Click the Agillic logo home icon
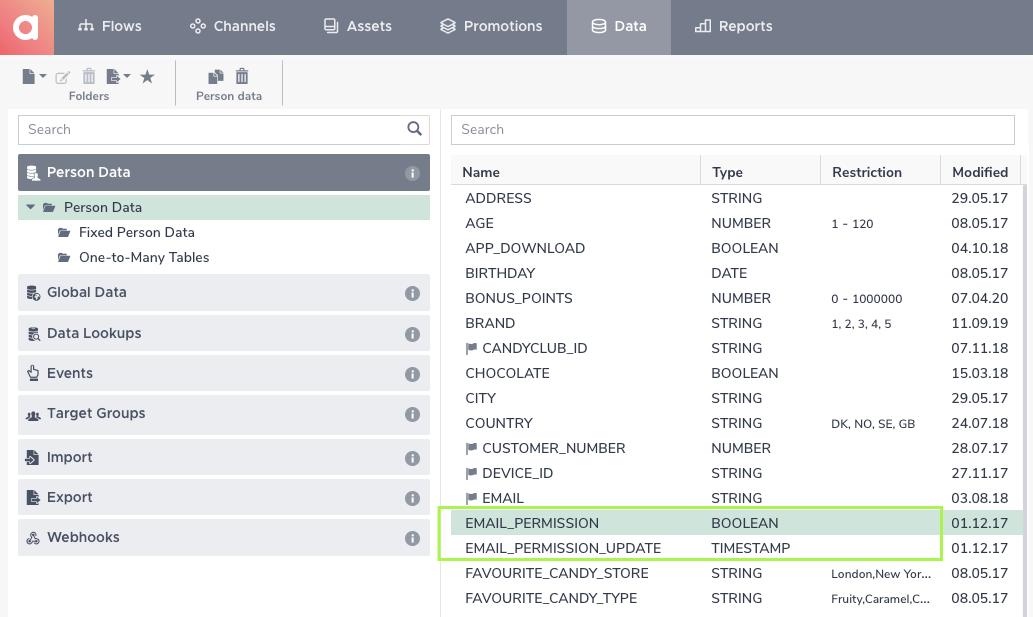The width and height of the screenshot is (1033, 617). [x=26, y=27]
